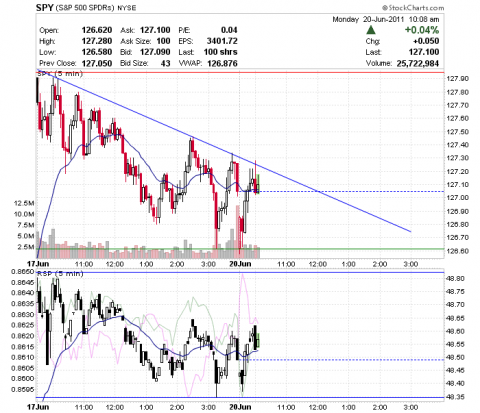
Task: Click the 48.80 RSP price label
Action: pyautogui.click(x=455, y=278)
